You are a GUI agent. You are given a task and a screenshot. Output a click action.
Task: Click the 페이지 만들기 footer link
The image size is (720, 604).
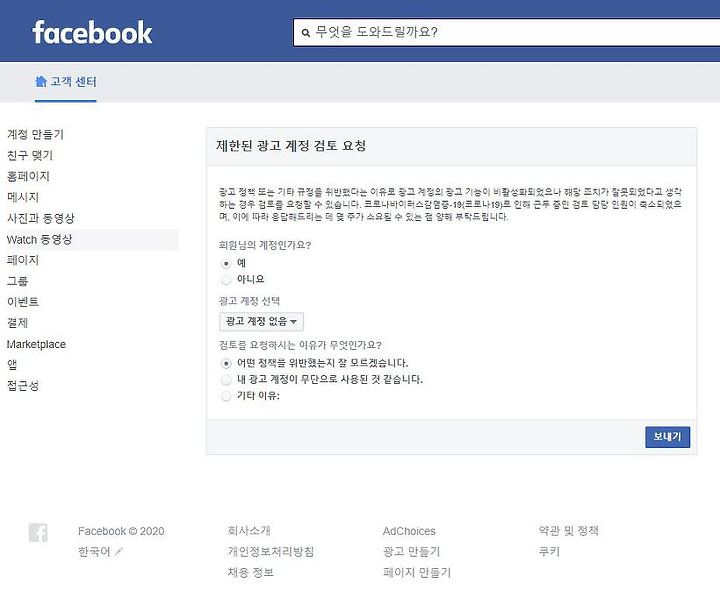(x=417, y=572)
